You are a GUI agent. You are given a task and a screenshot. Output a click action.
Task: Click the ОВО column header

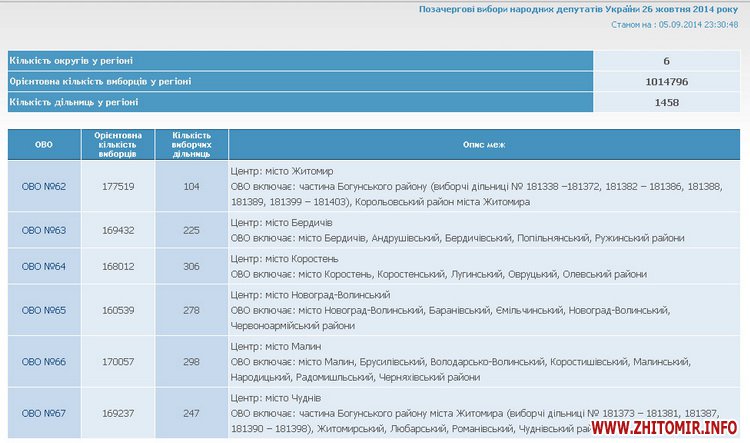point(44,145)
